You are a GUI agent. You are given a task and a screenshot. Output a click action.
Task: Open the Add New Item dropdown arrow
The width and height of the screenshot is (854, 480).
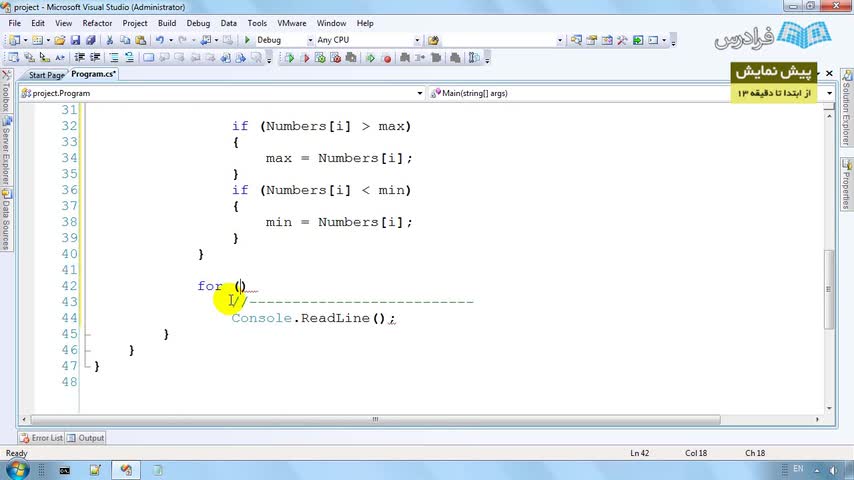[48, 40]
